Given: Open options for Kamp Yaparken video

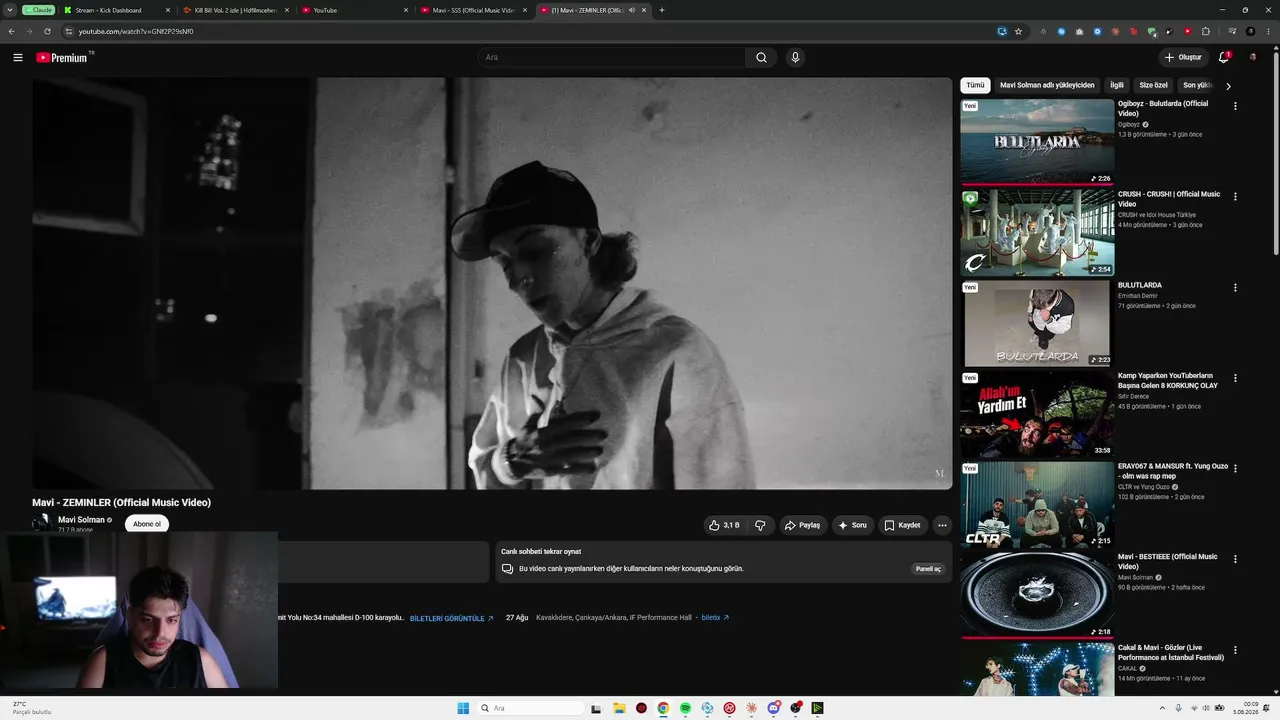Looking at the screenshot, I should pos(1235,378).
